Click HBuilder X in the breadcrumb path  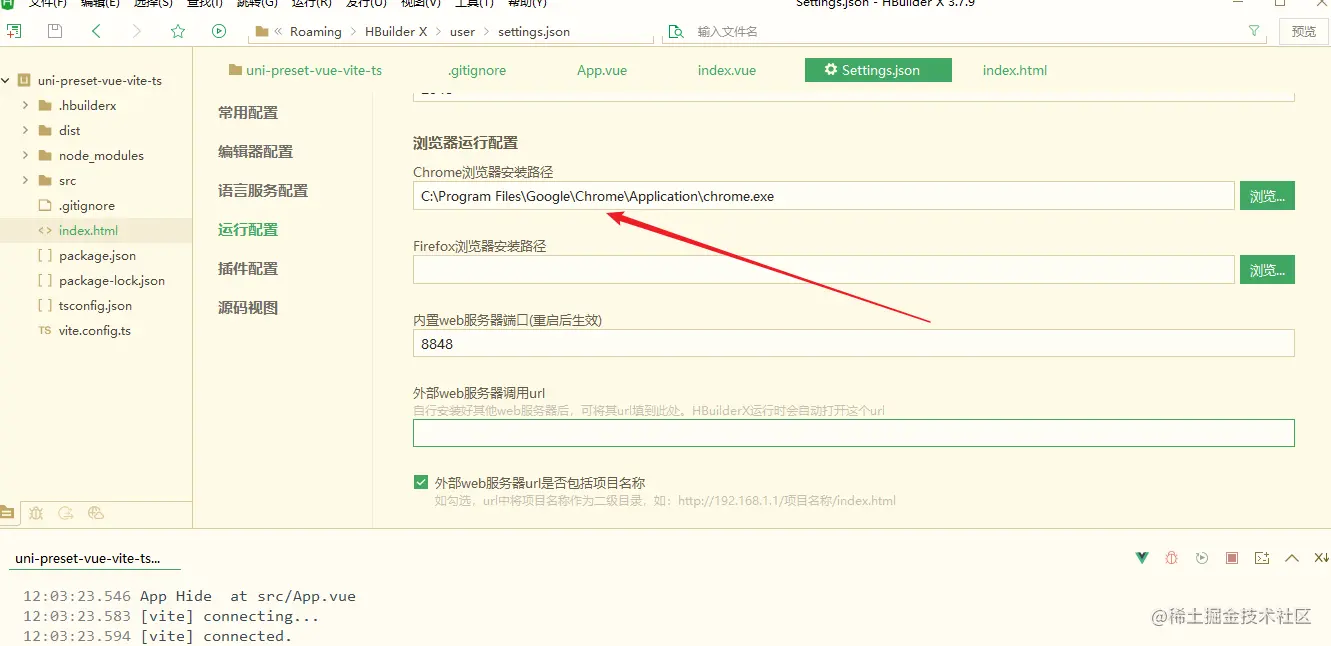coord(396,32)
